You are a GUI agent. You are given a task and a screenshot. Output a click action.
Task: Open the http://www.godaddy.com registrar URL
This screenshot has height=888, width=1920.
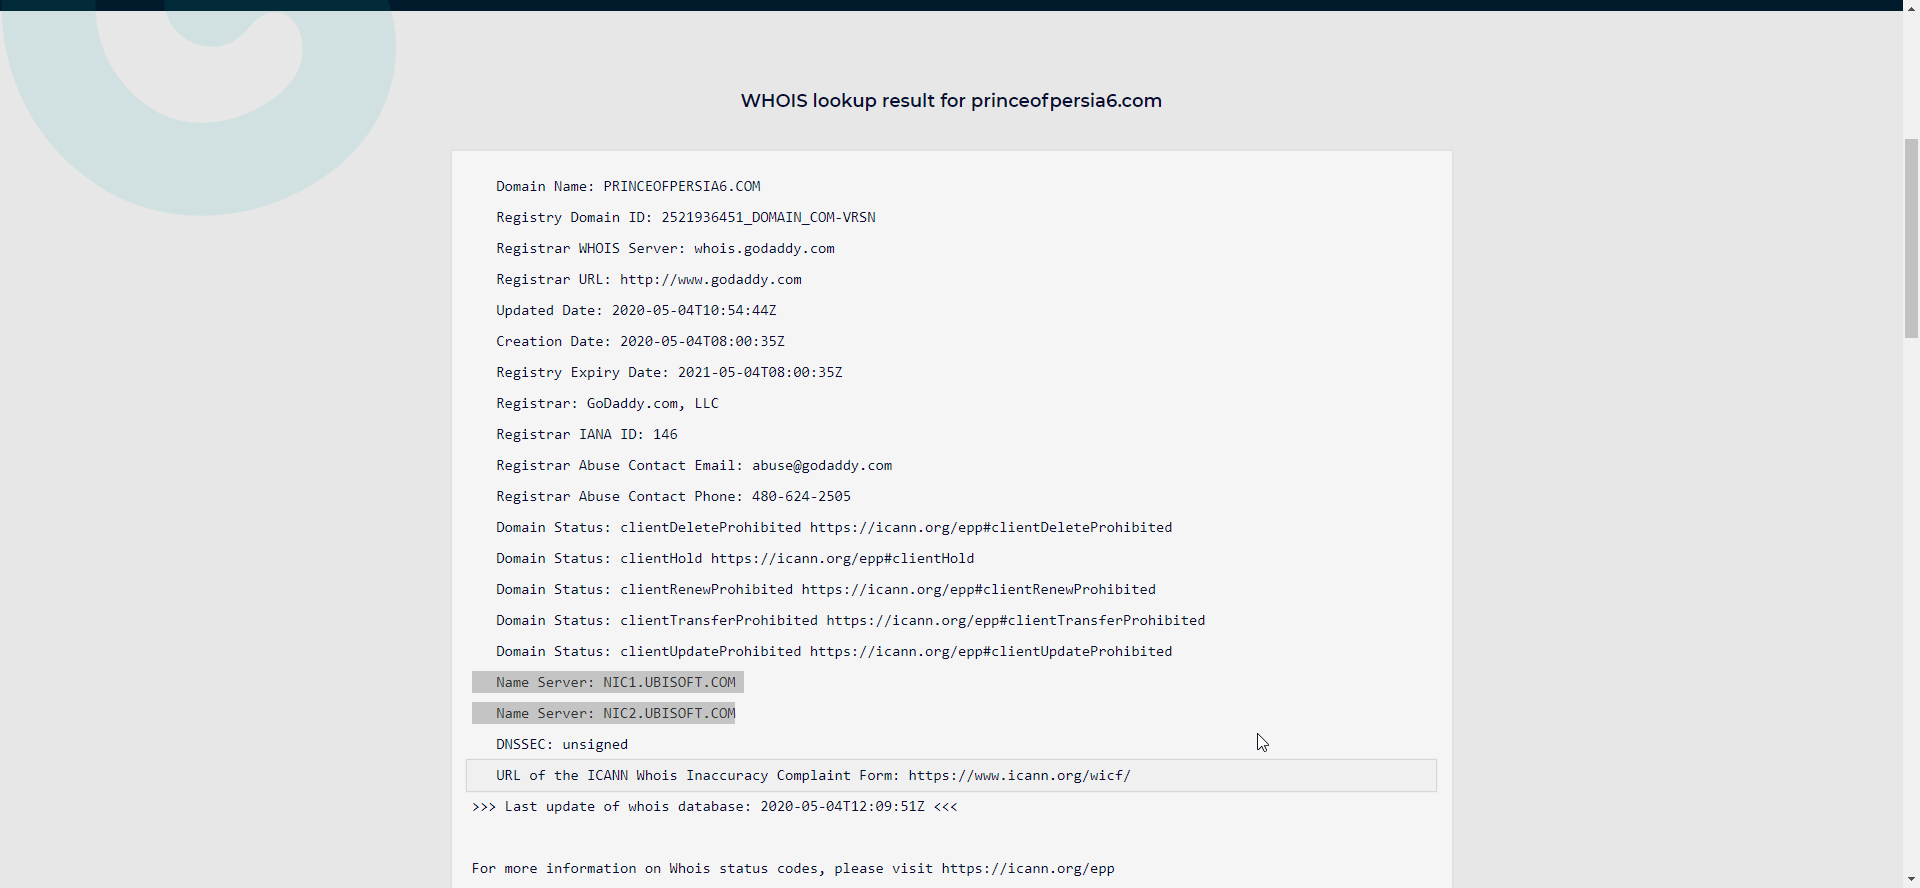[x=710, y=280]
